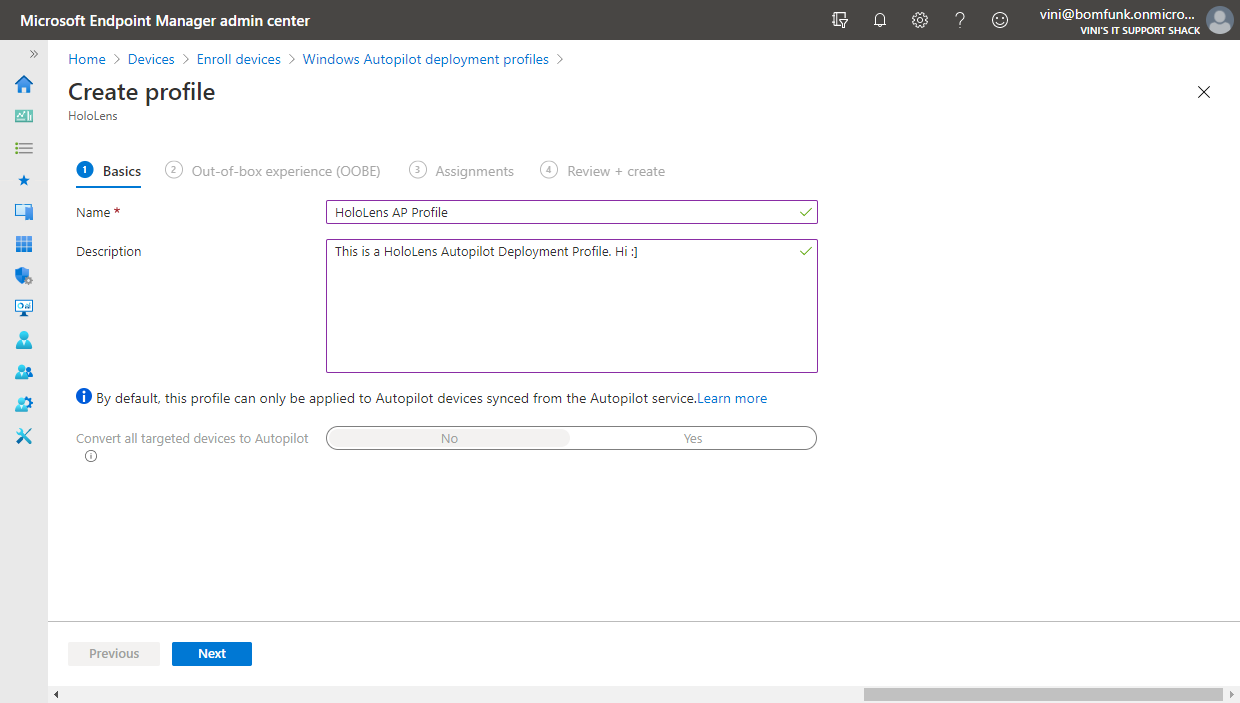Viewport: 1240px width, 703px height.
Task: Open Users icon in sidebar
Action: (24, 340)
